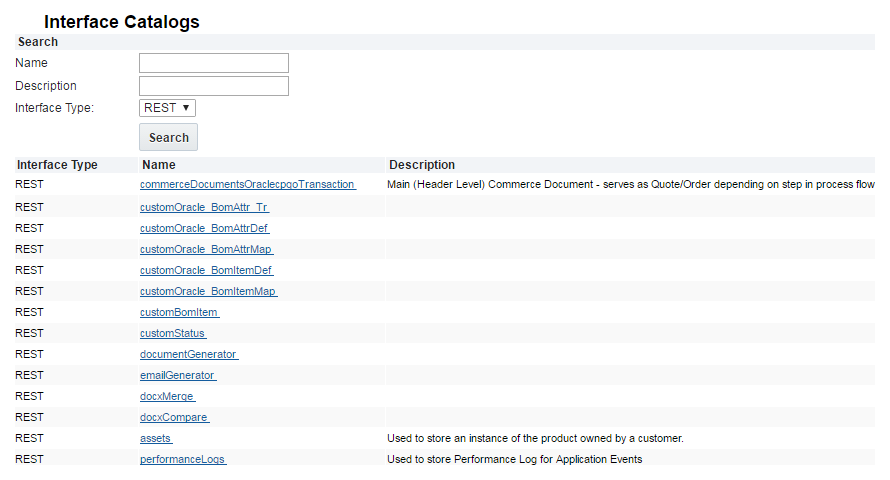This screenshot has height=480, width=890.
Task: Click the Description search input field
Action: click(x=214, y=86)
